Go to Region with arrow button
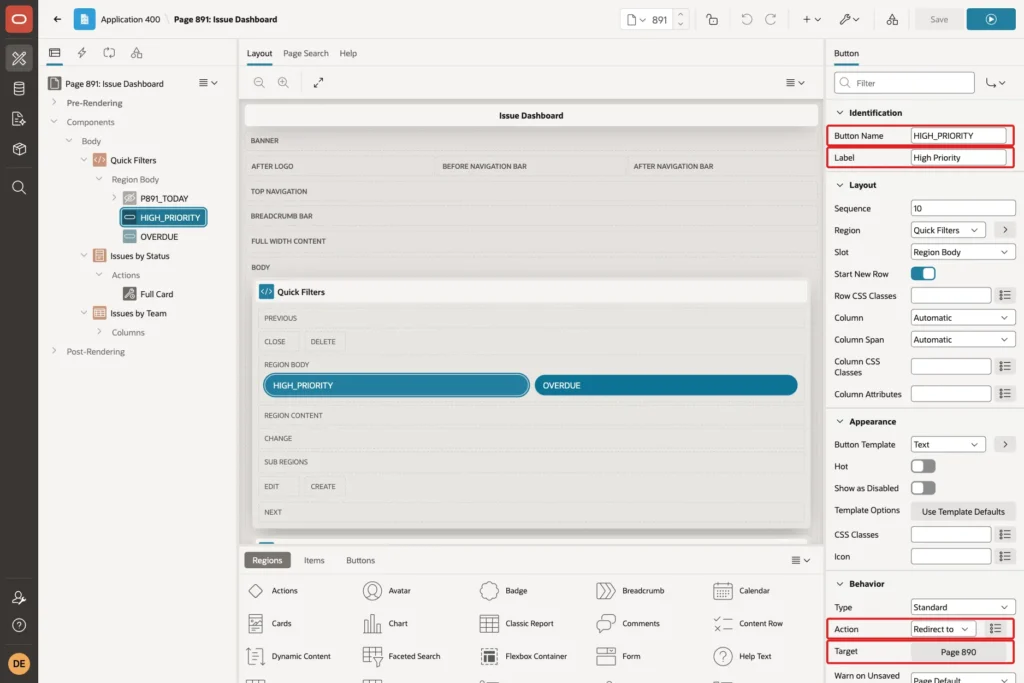The width and height of the screenshot is (1024, 683). (x=1005, y=230)
